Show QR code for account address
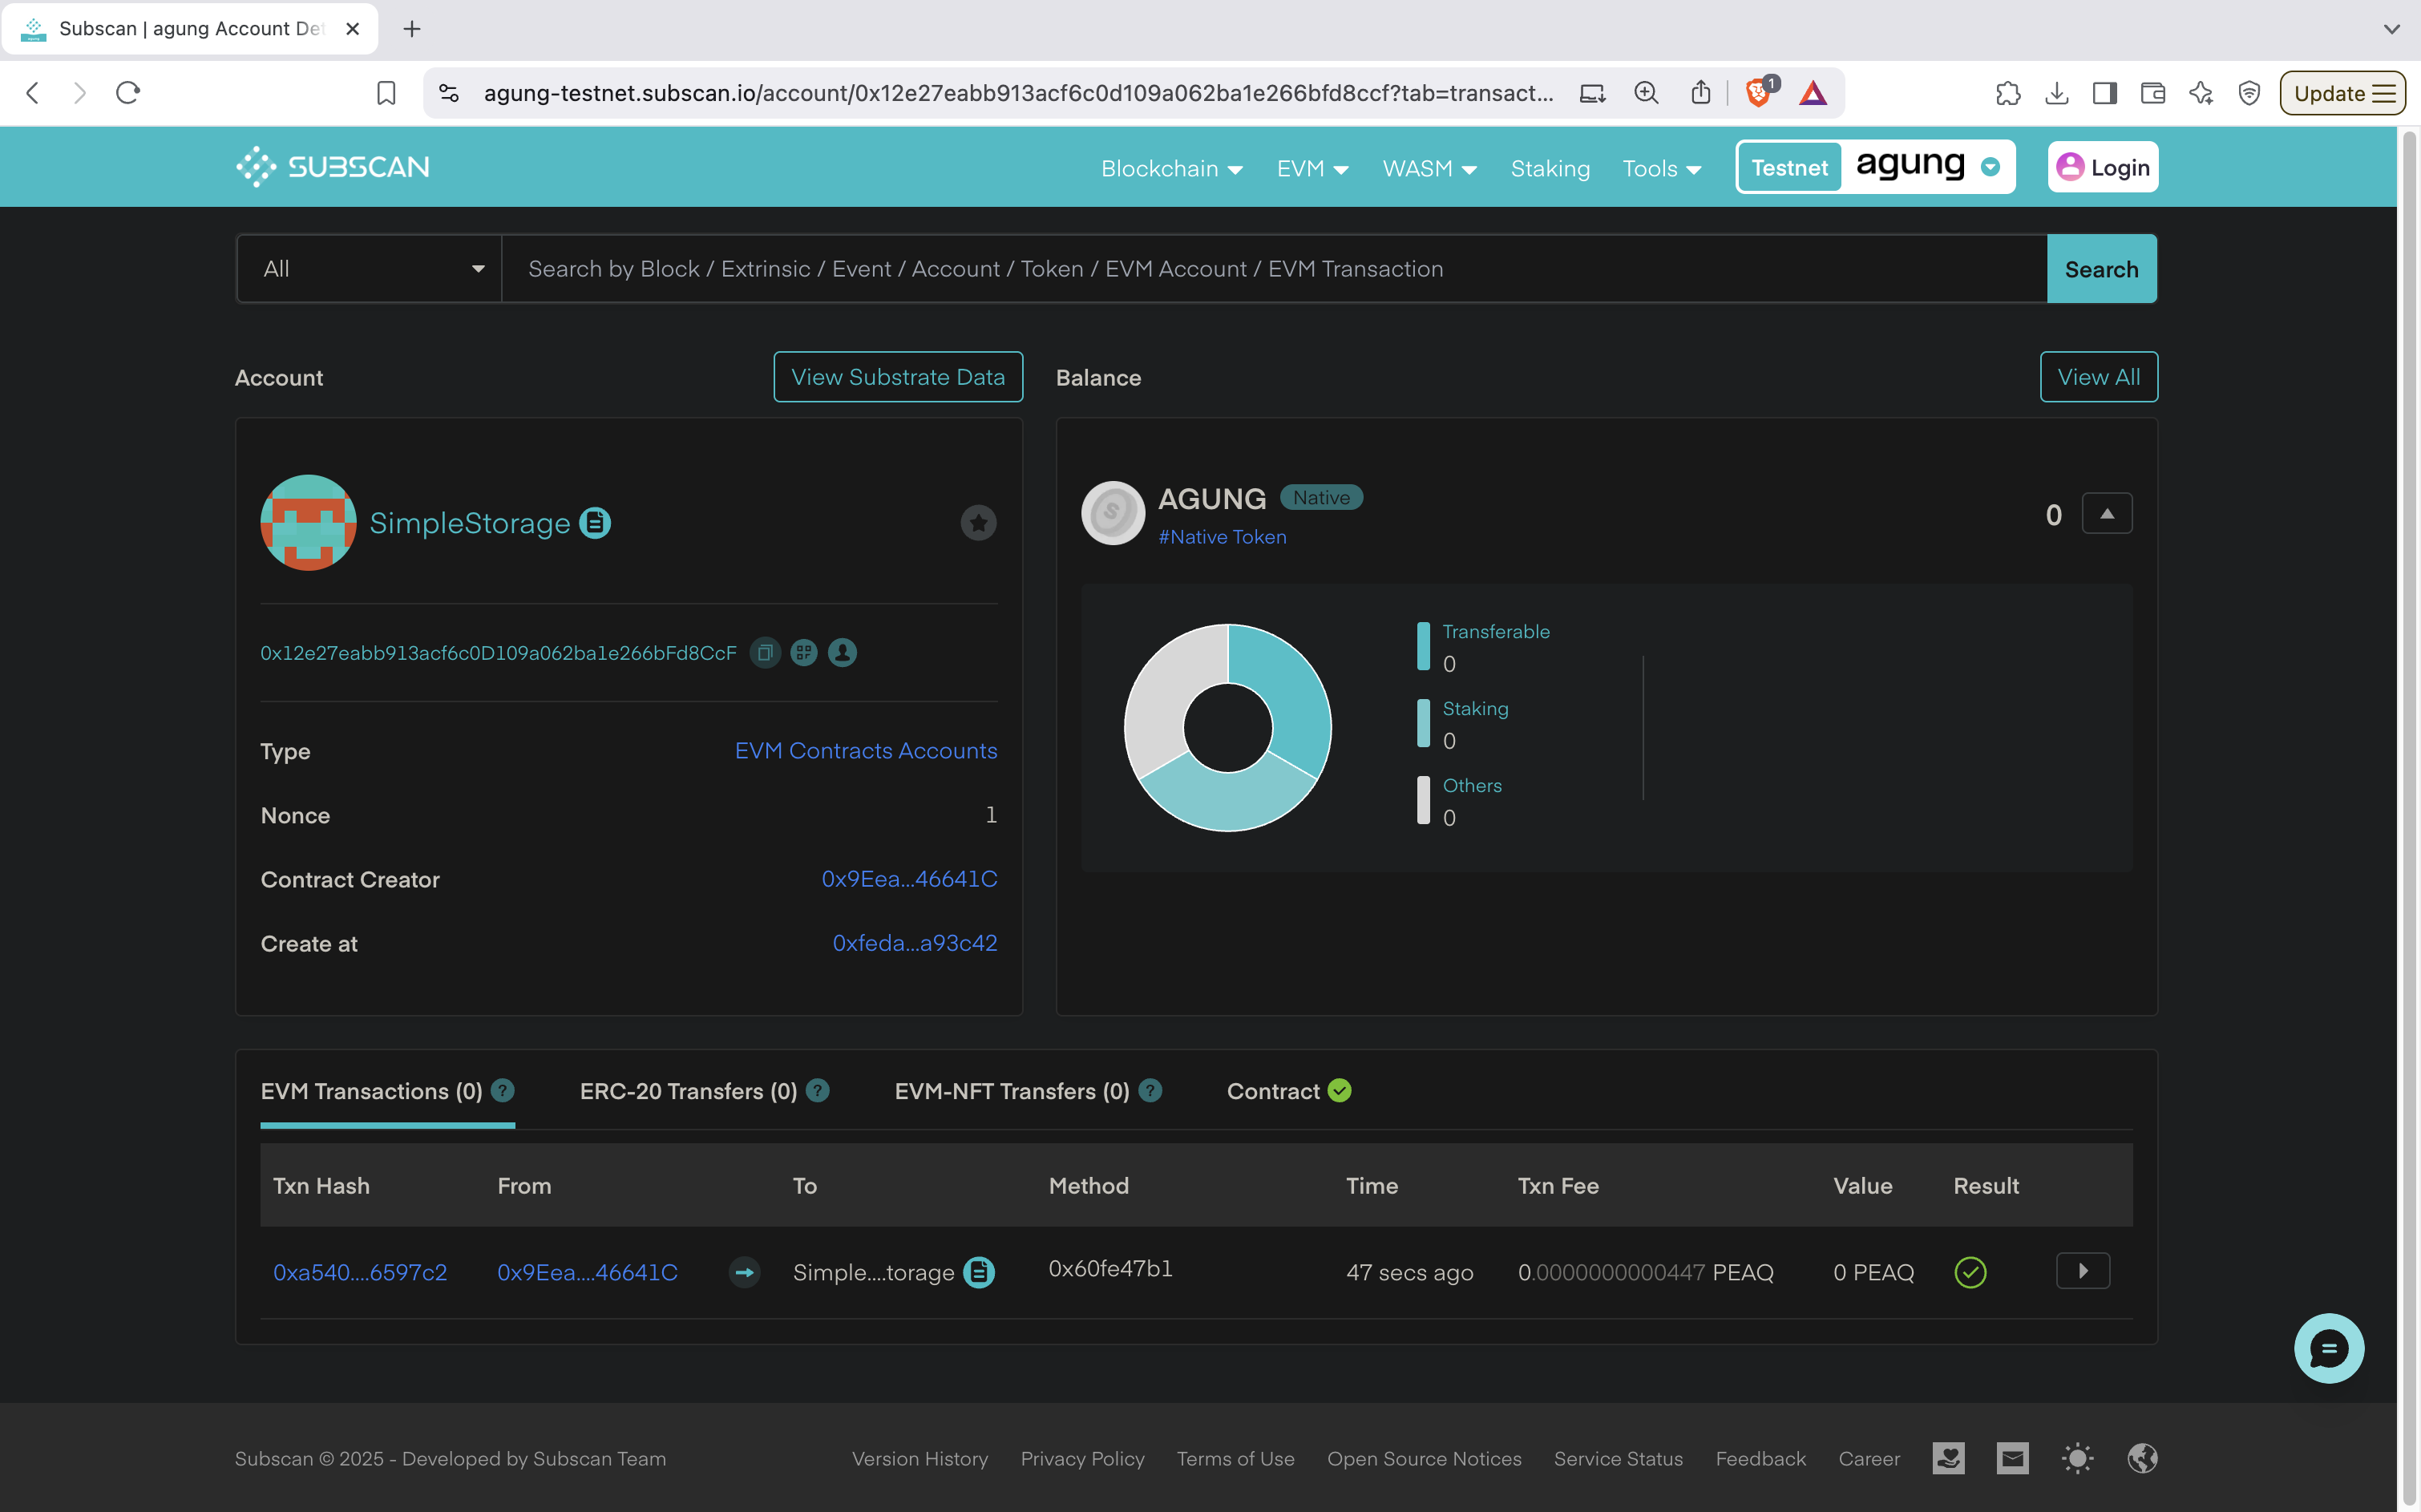 coord(804,653)
